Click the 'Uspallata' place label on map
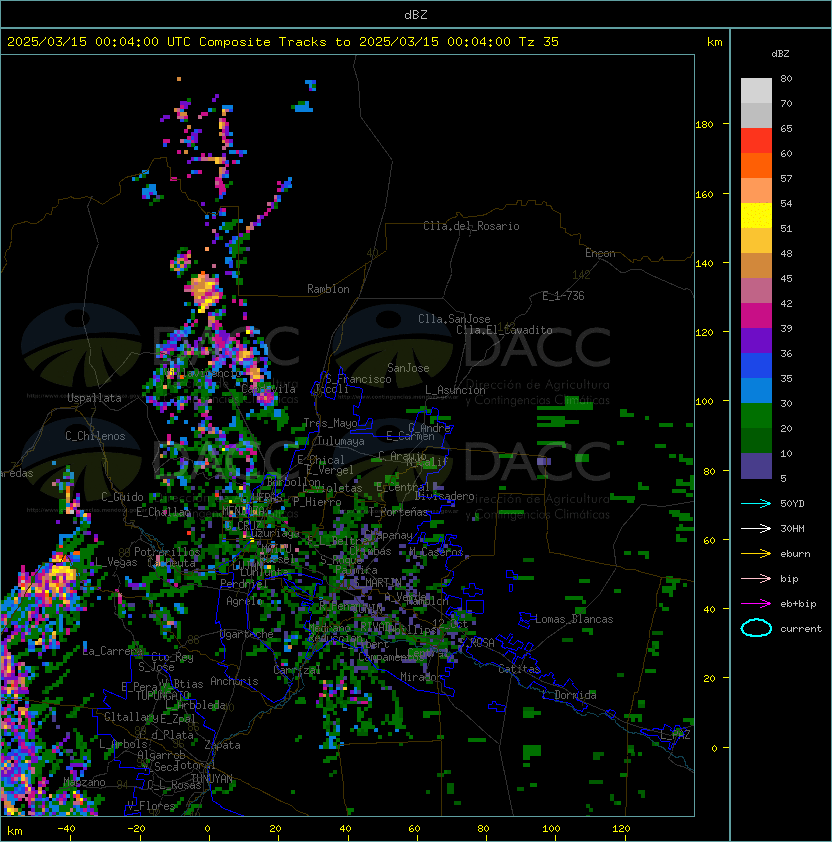This screenshot has height=842, width=832. pos(94,398)
